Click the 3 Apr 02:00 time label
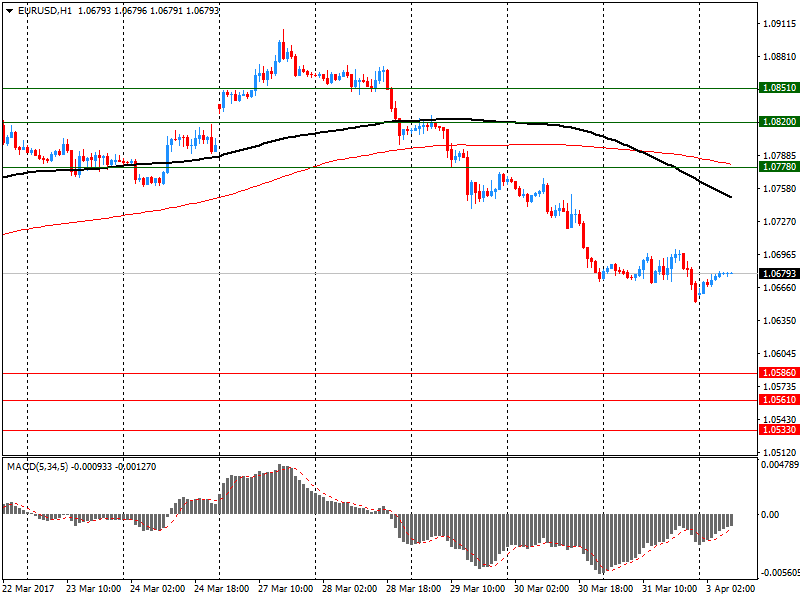Viewport: 800px width, 600px height. coord(731,589)
